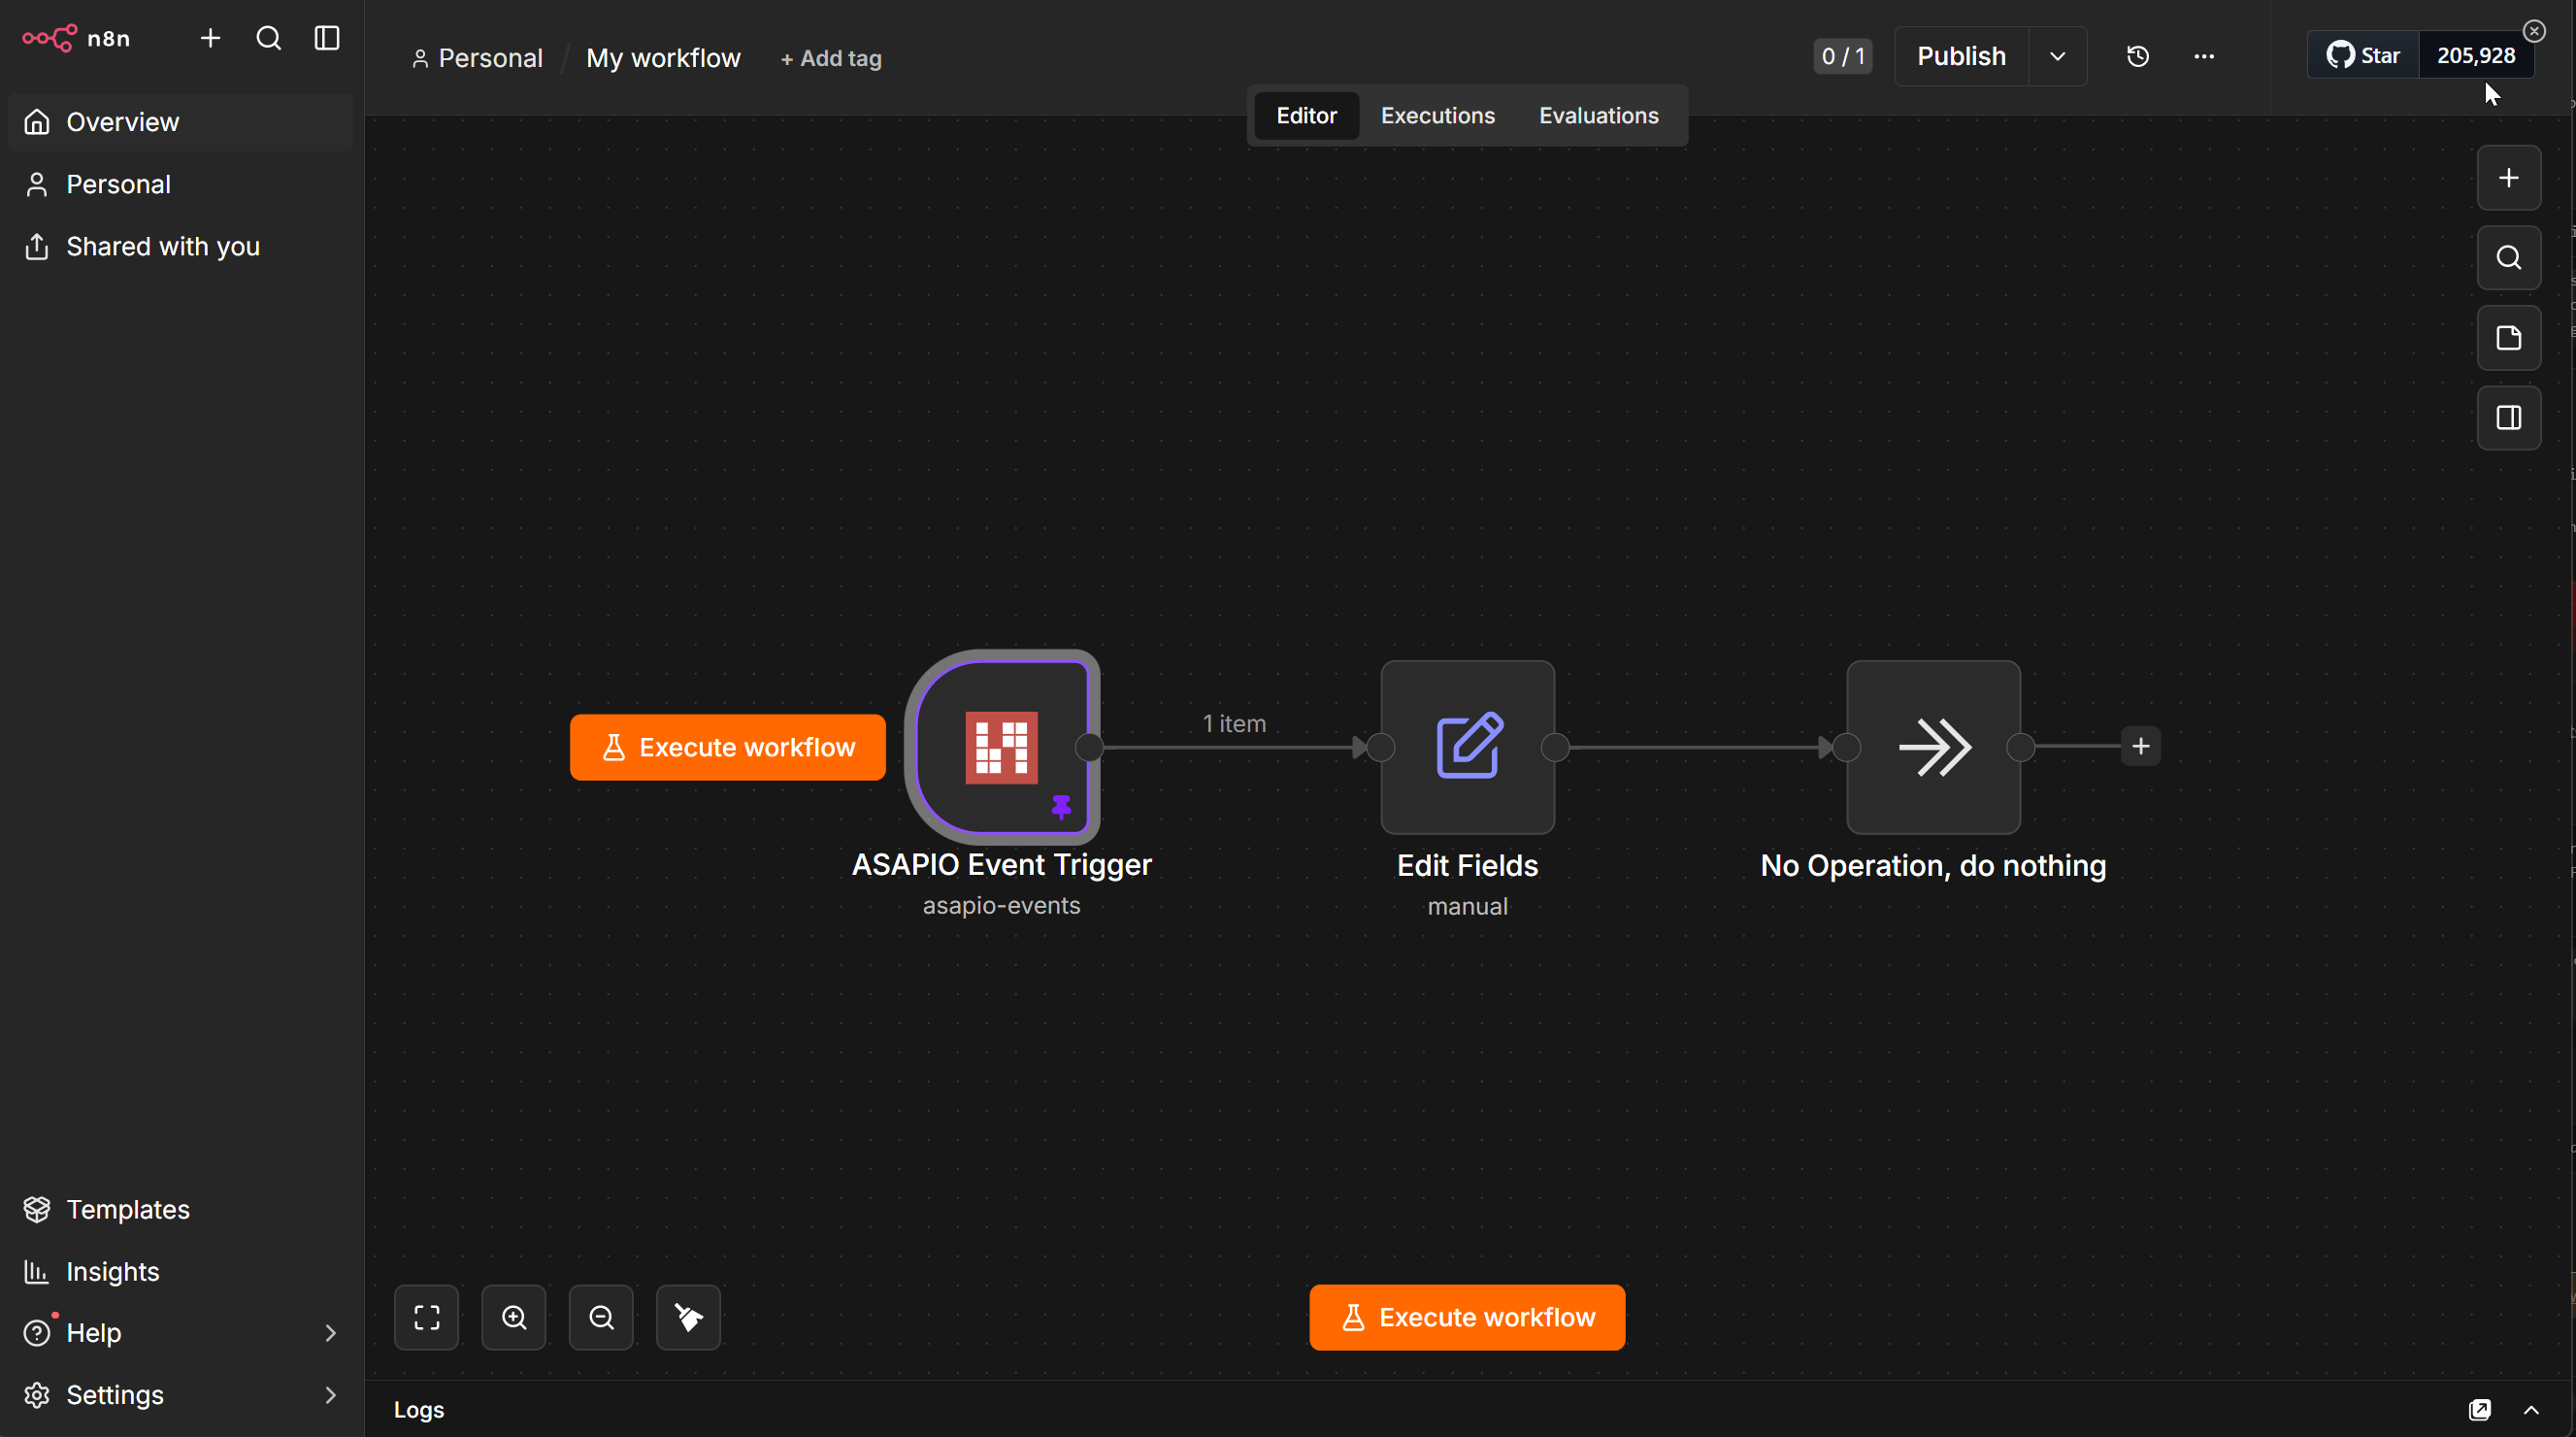Select the No Operation node
This screenshot has width=2576, height=1437.
click(x=1933, y=746)
